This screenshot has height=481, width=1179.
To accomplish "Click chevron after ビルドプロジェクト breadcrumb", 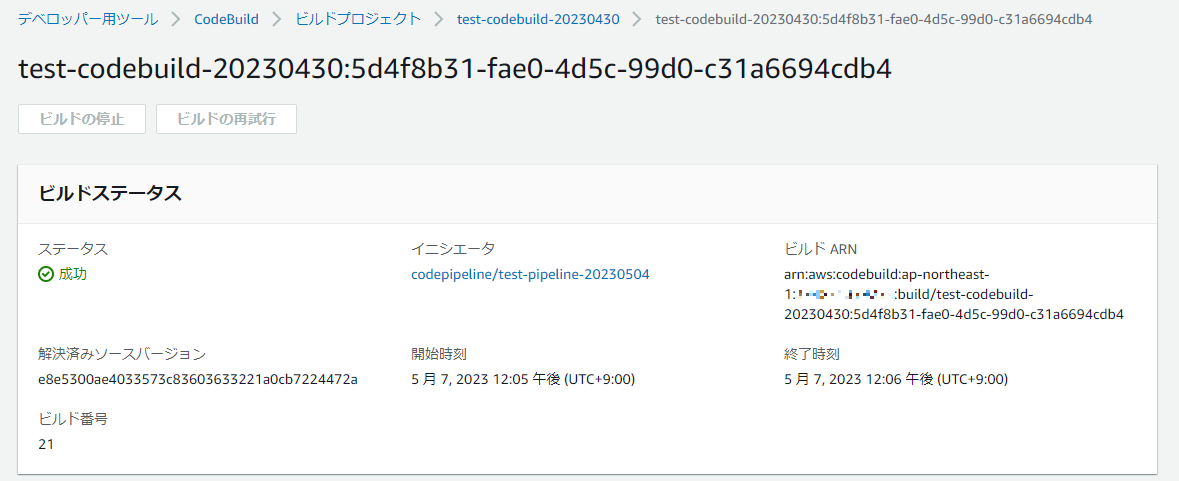I will (x=439, y=20).
